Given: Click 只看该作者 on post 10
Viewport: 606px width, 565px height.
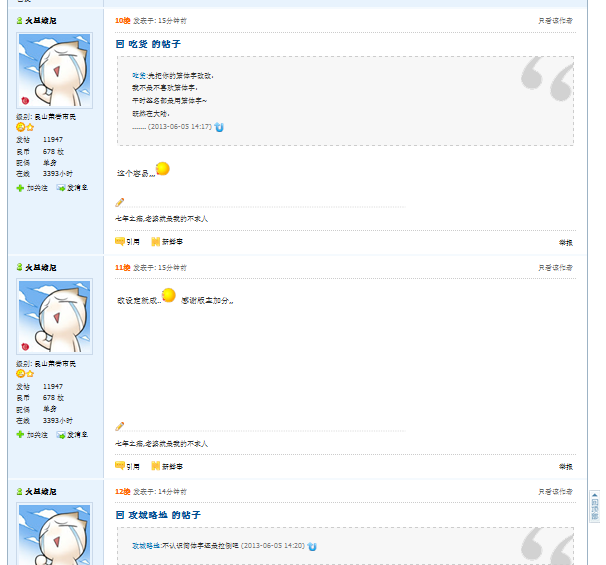Looking at the screenshot, I should click(555, 21).
